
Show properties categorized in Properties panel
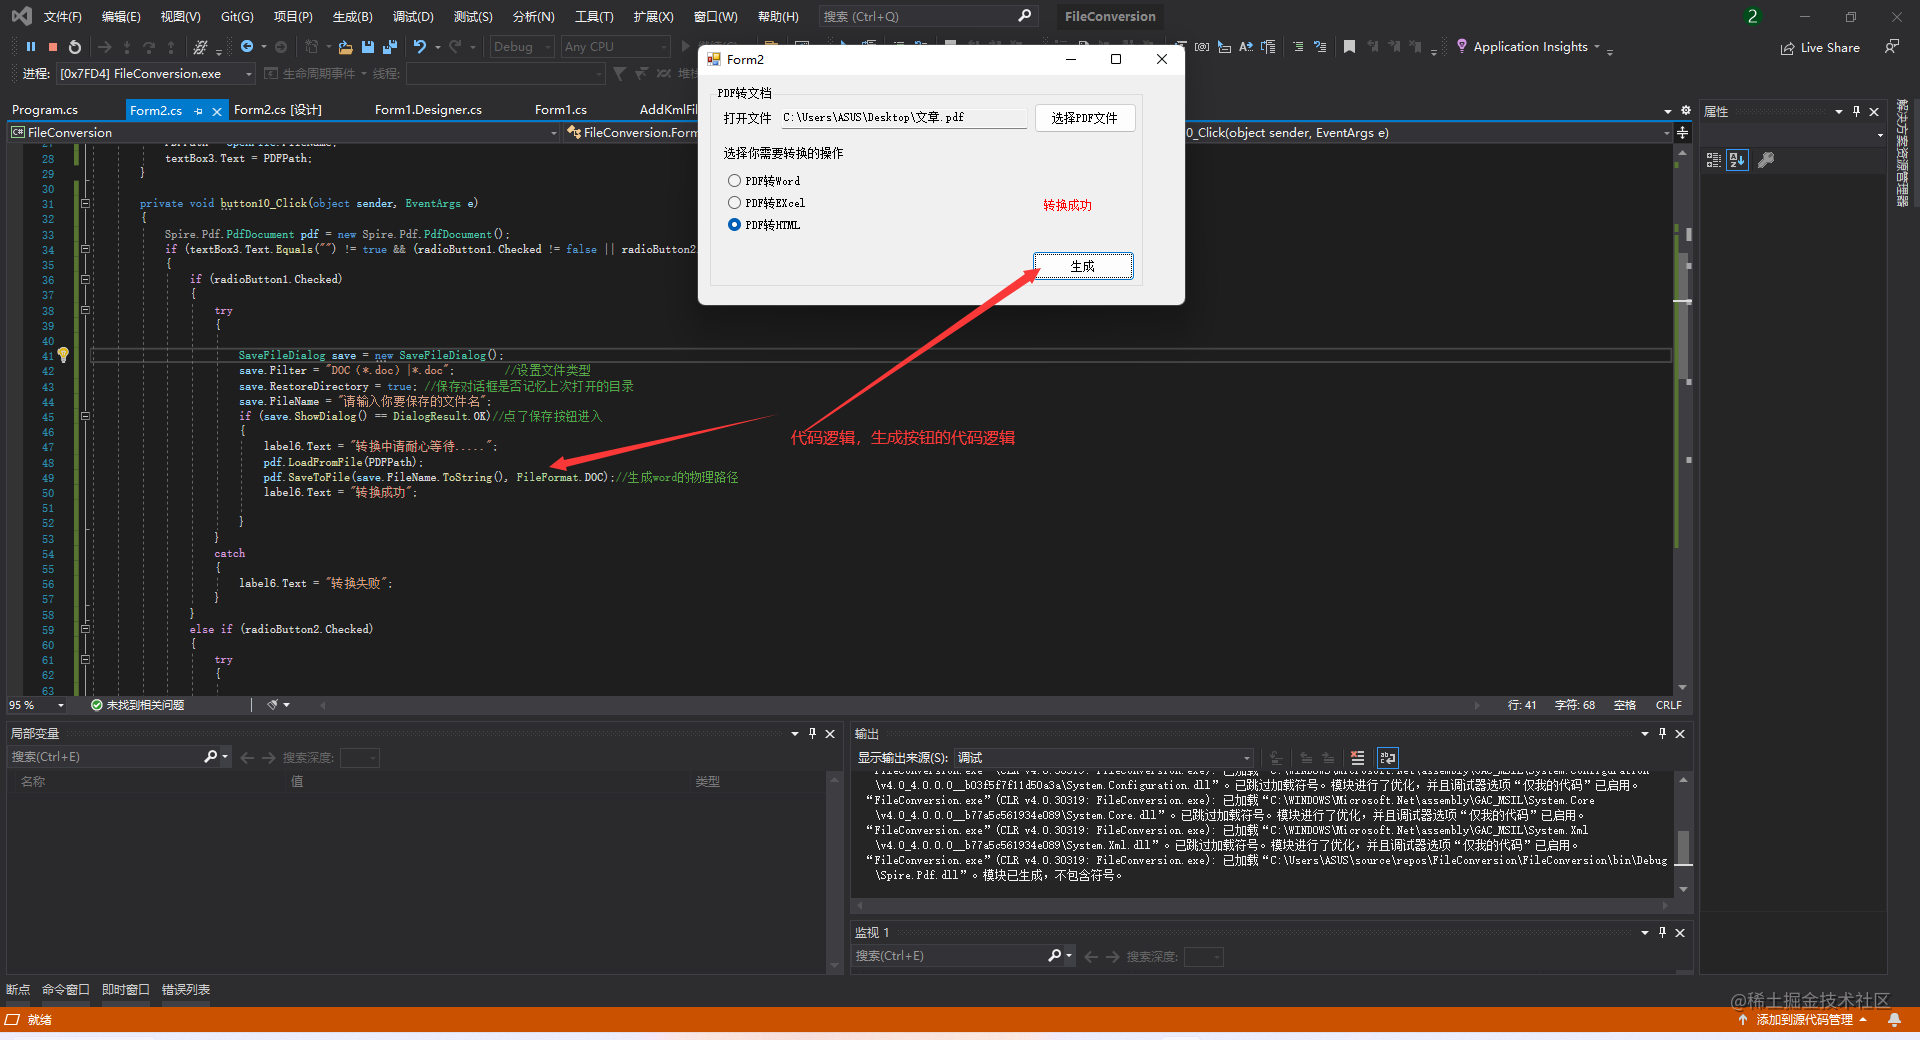point(1713,160)
